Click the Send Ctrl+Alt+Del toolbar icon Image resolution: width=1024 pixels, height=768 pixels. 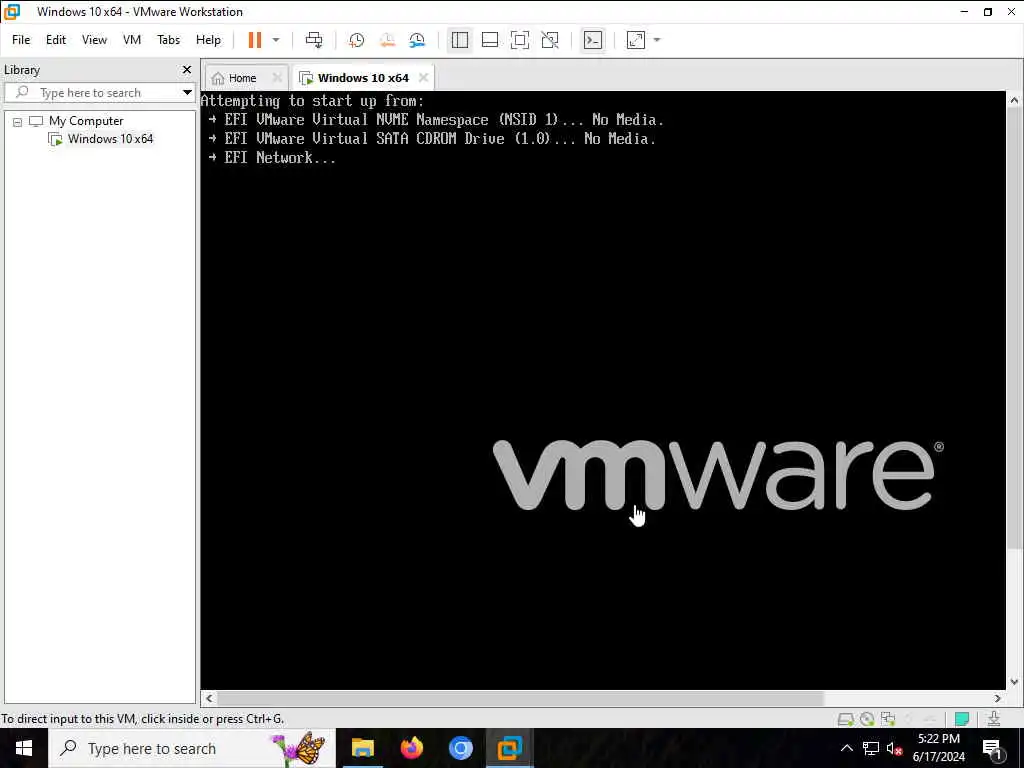click(314, 40)
